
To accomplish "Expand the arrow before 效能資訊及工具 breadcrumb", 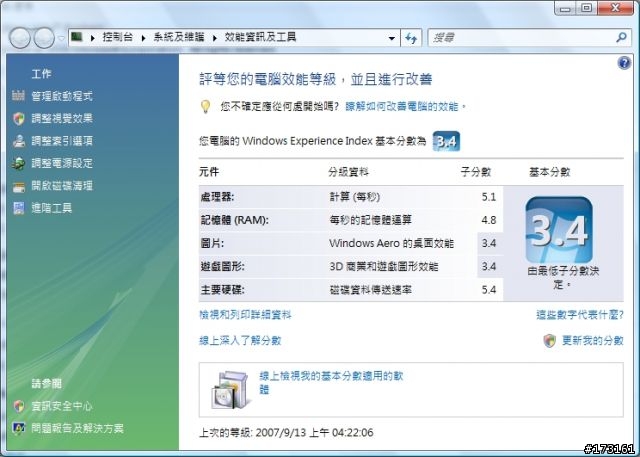I will [x=215, y=38].
